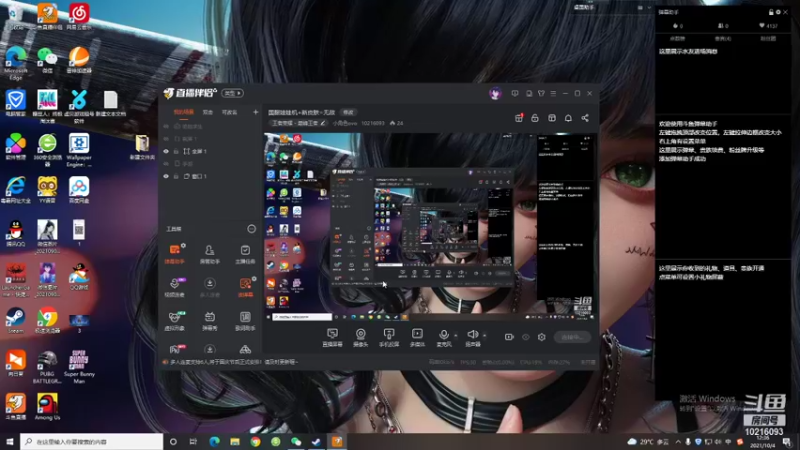Lock the 窗口 1 source
Viewport: 800px width, 450px height.
[x=176, y=177]
